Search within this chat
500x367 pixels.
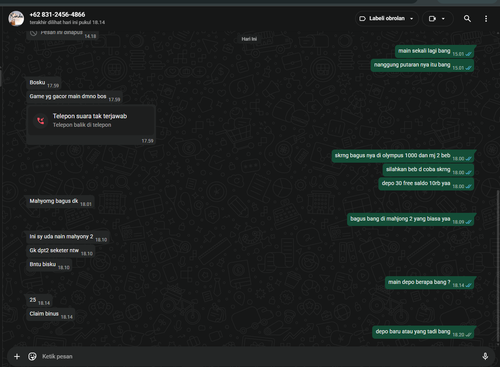pos(467,18)
